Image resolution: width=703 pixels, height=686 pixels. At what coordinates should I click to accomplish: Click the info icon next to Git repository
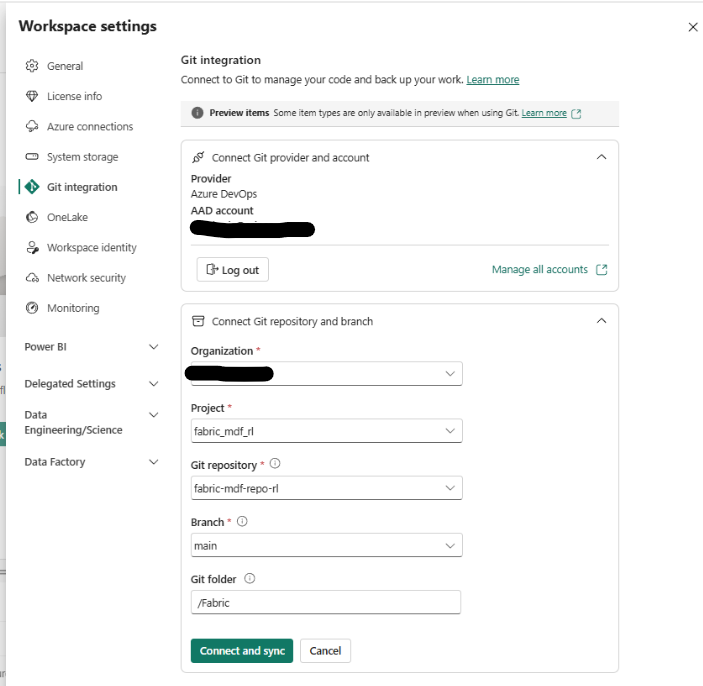275,464
